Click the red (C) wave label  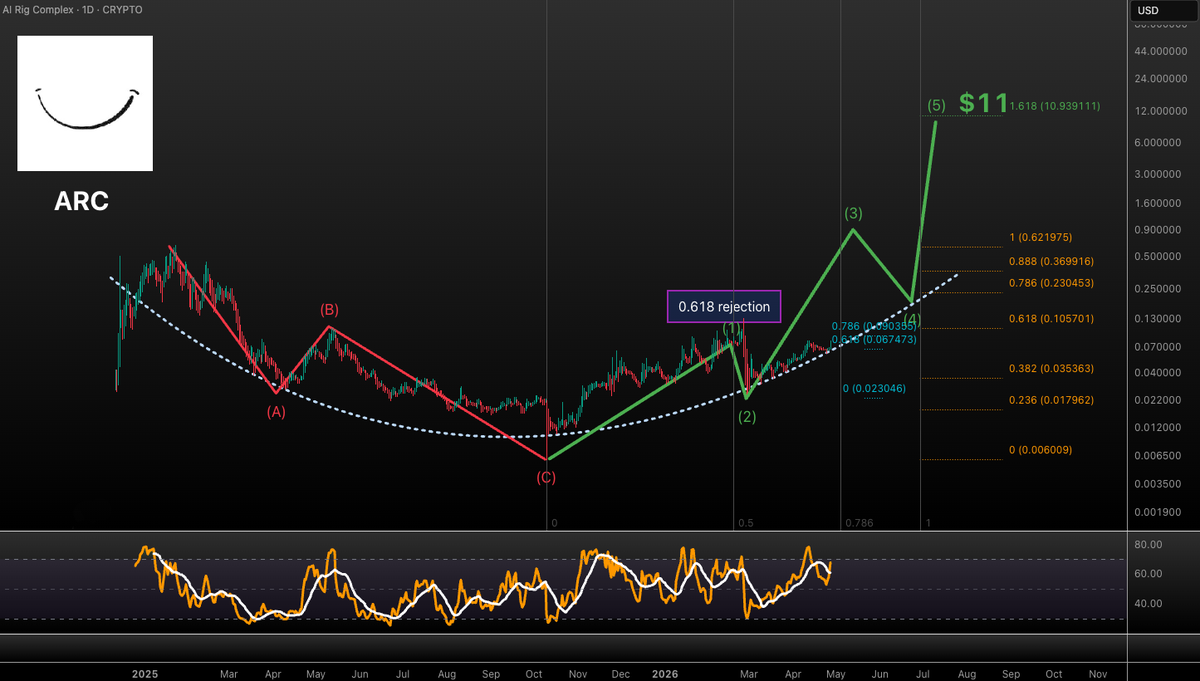[546, 477]
